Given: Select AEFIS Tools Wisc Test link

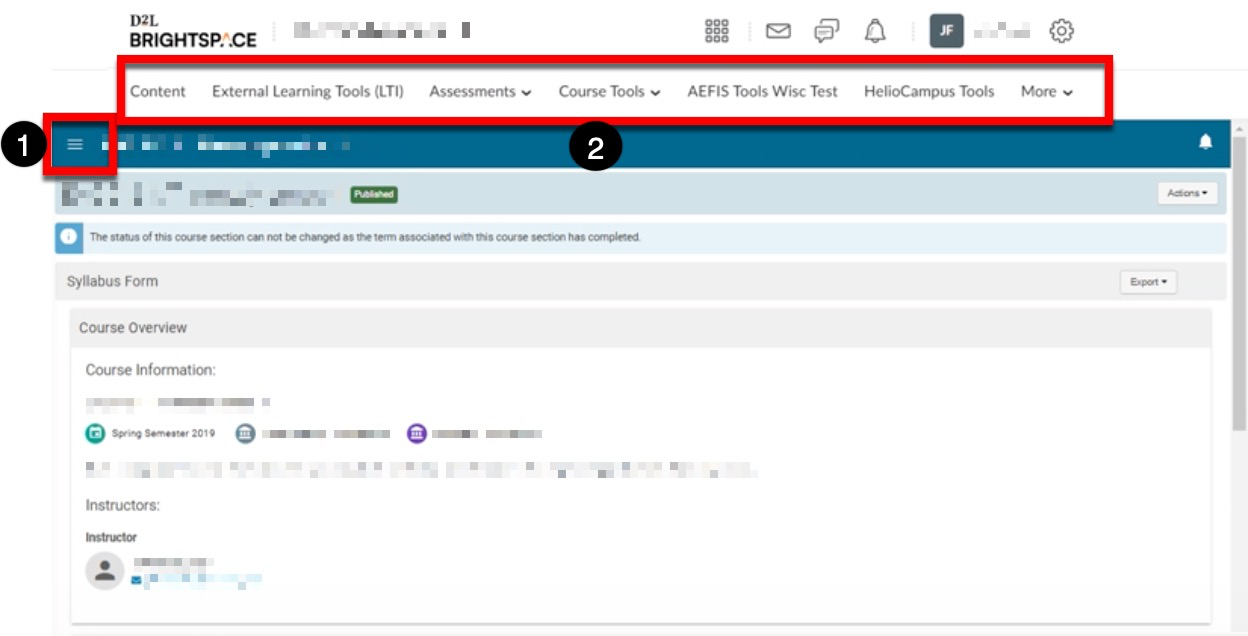Looking at the screenshot, I should [x=762, y=92].
